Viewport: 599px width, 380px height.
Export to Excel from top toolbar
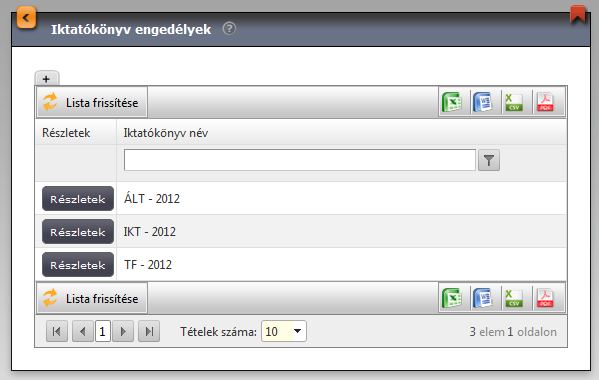[452, 102]
